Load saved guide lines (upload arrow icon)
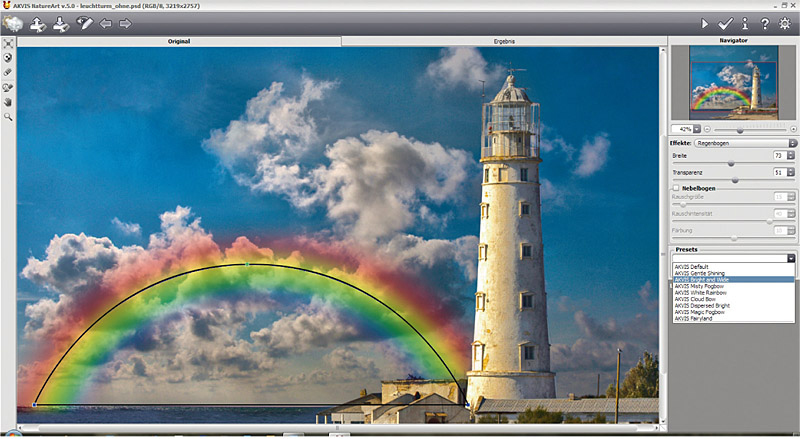Viewport: 800px width, 439px height. coord(38,23)
